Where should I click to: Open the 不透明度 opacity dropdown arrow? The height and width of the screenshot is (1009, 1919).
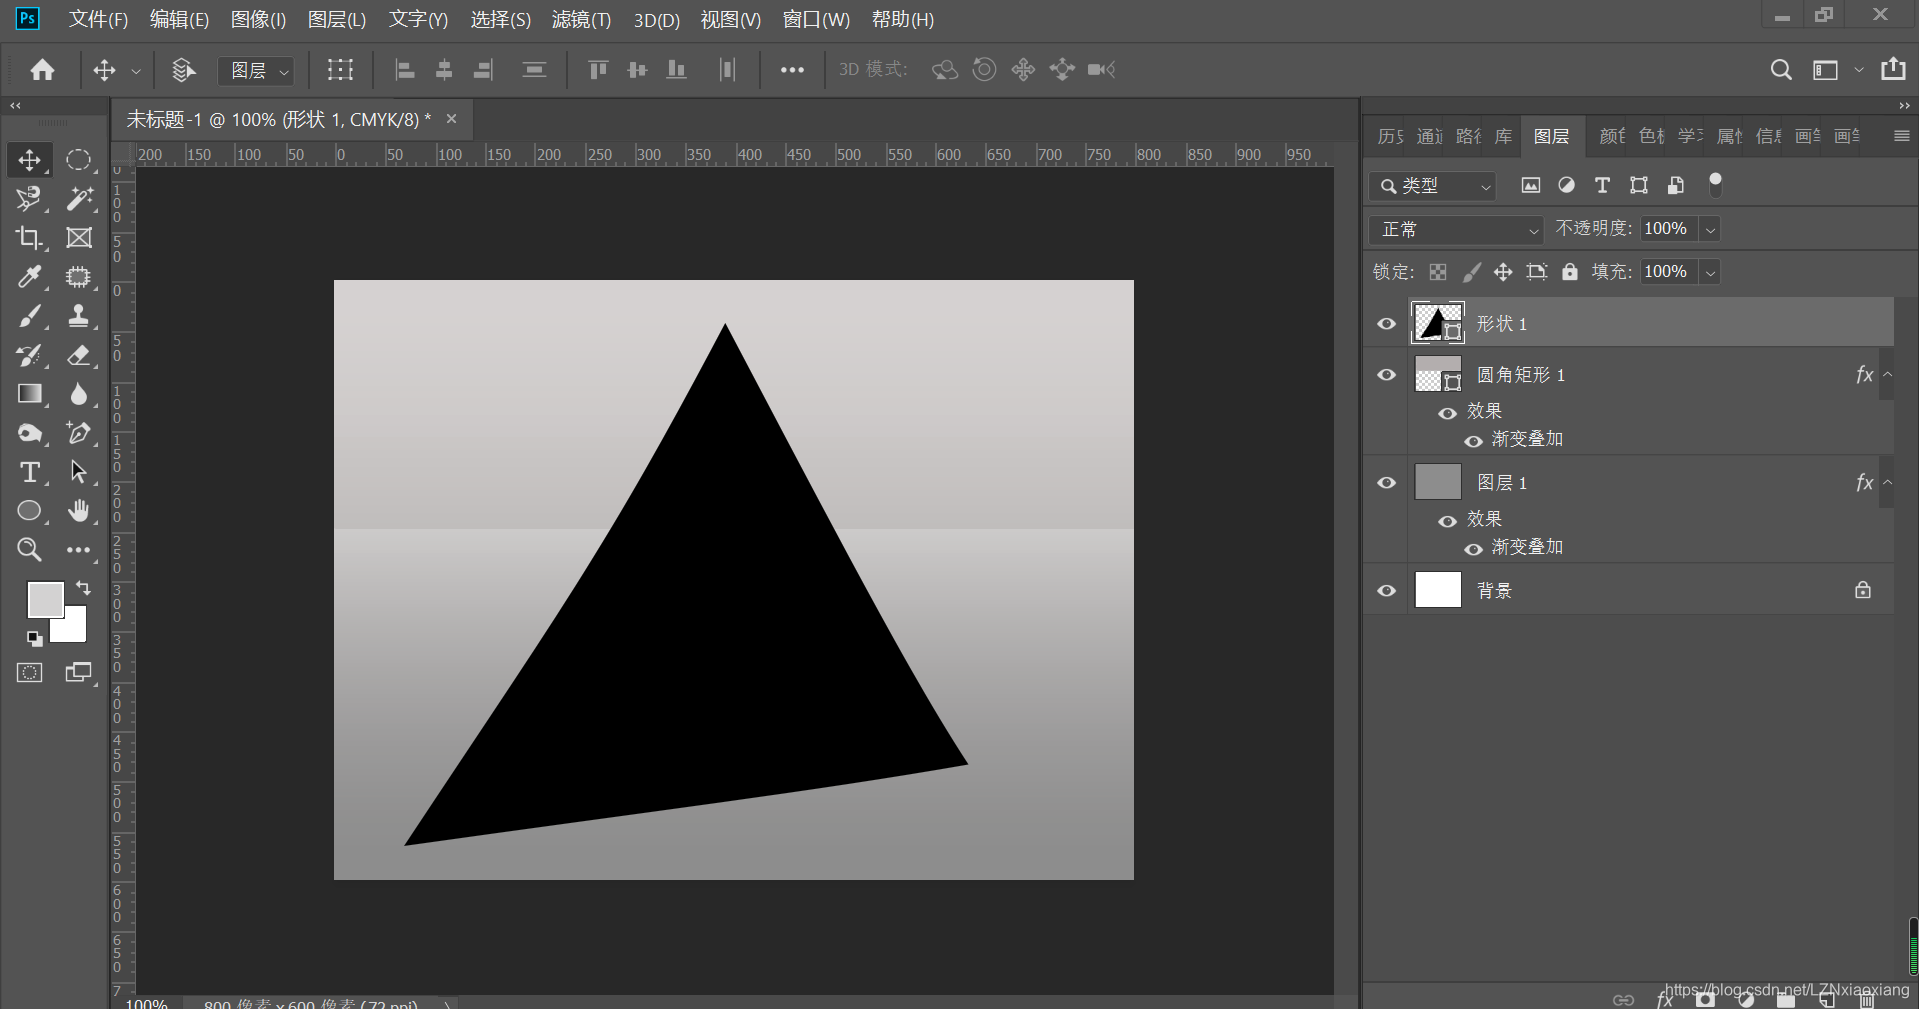(1711, 229)
